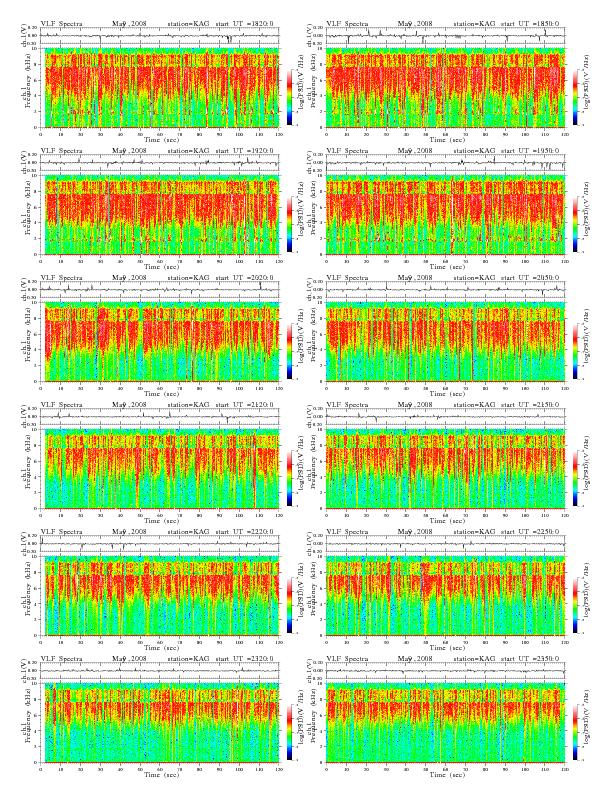Click the PSD color bar beside the 2320:0 plot

coord(289,732)
